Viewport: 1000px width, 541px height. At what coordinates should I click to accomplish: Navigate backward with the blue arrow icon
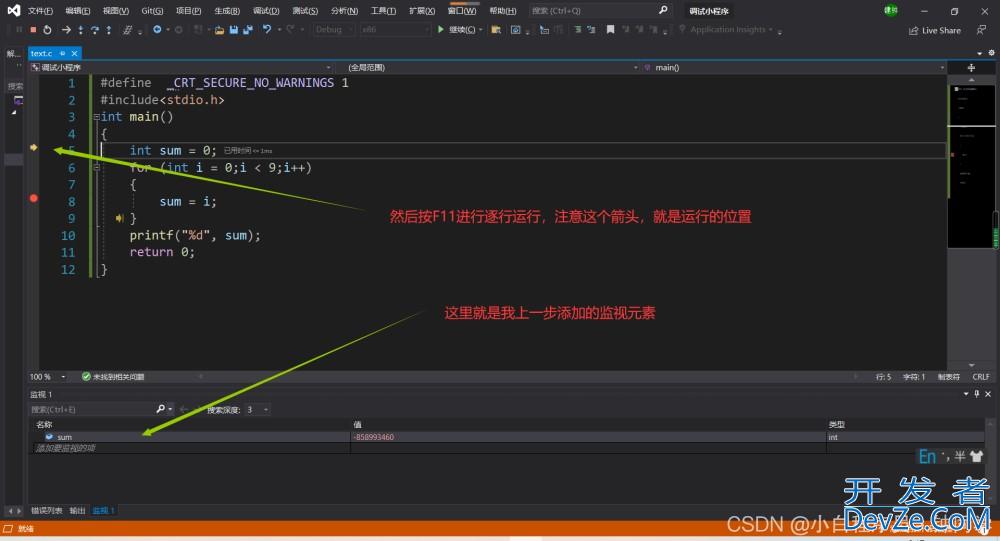[157, 29]
